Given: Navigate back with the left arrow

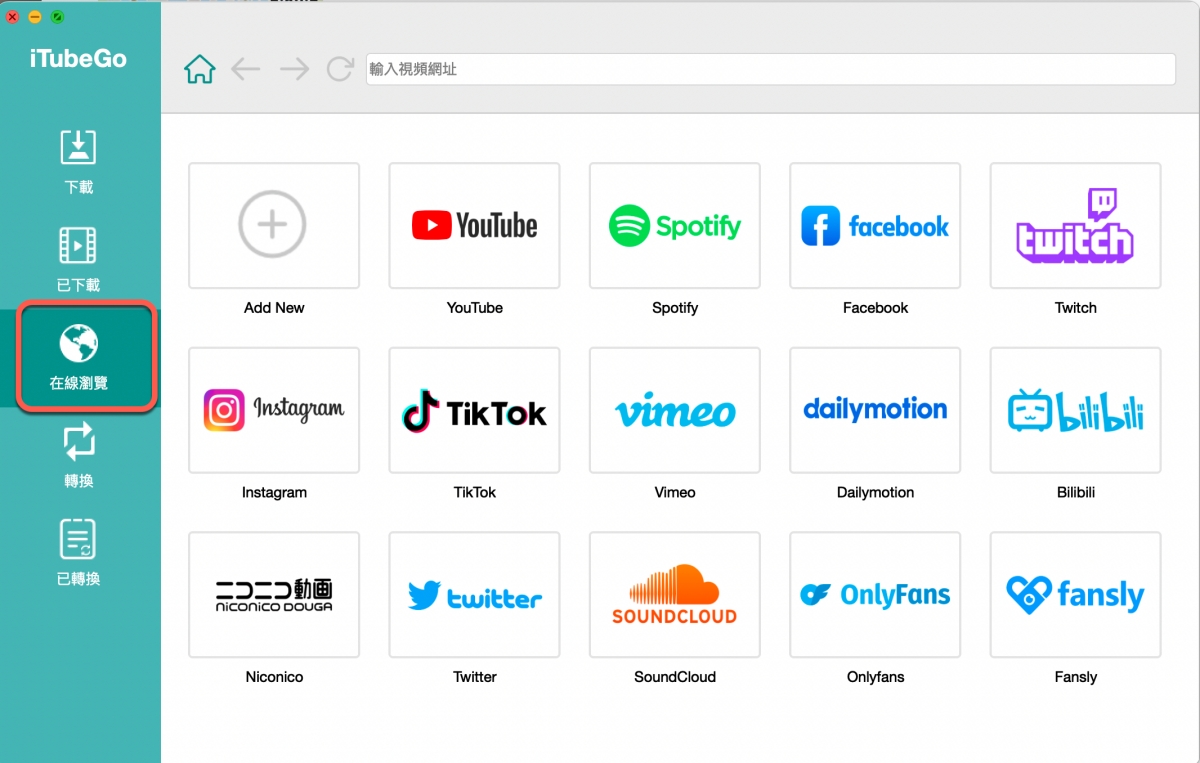Looking at the screenshot, I should click(245, 69).
